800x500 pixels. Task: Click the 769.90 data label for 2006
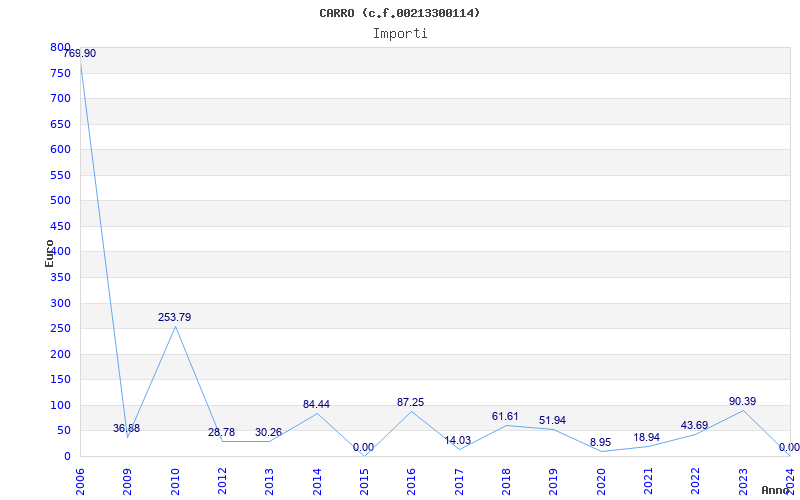[x=79, y=54]
